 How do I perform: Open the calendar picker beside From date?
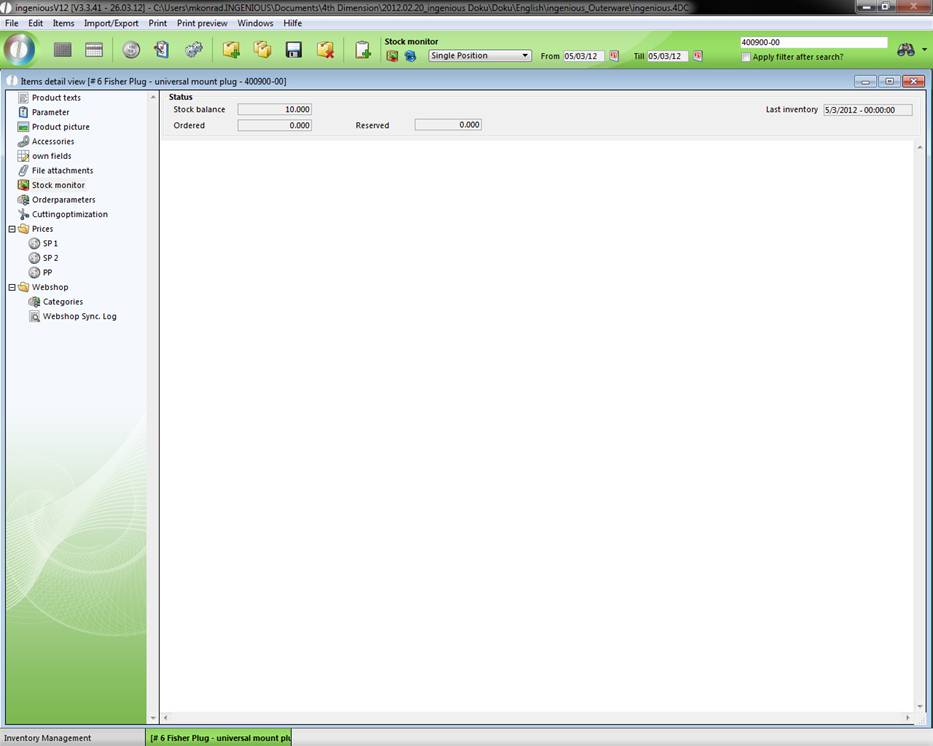(x=614, y=56)
